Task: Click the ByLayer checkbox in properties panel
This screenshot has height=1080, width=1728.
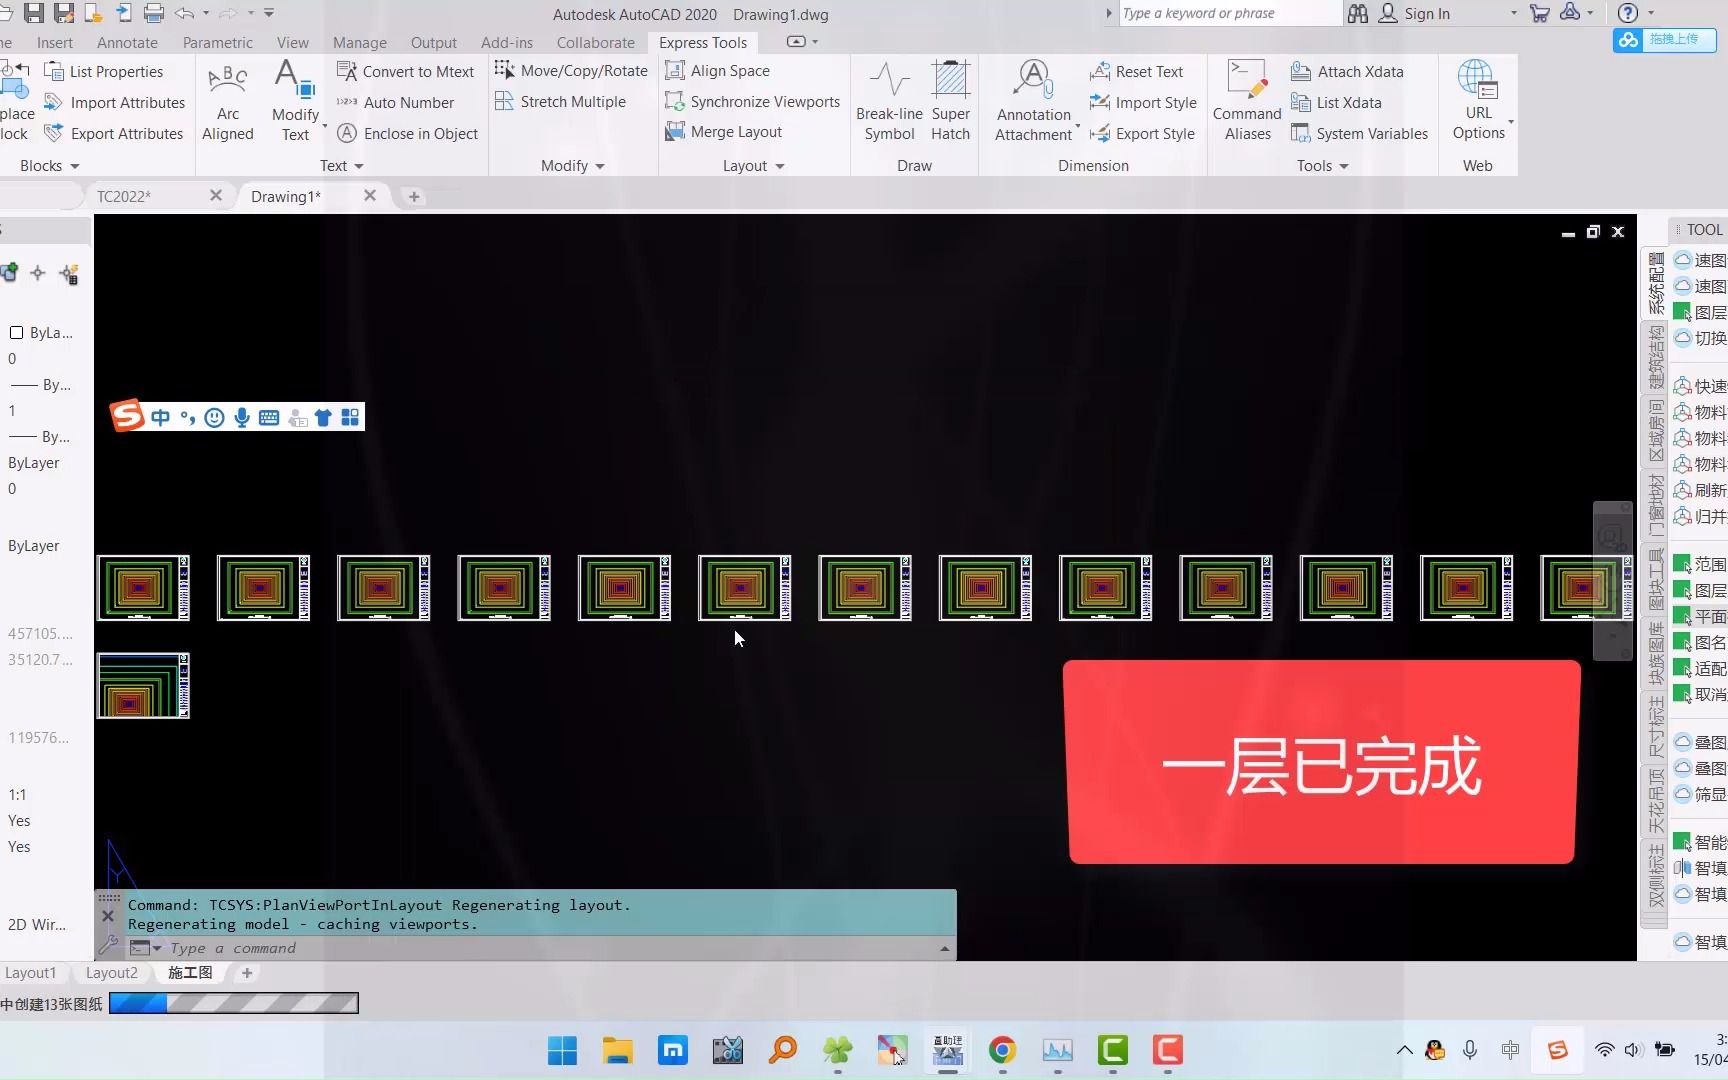Action: coord(17,332)
